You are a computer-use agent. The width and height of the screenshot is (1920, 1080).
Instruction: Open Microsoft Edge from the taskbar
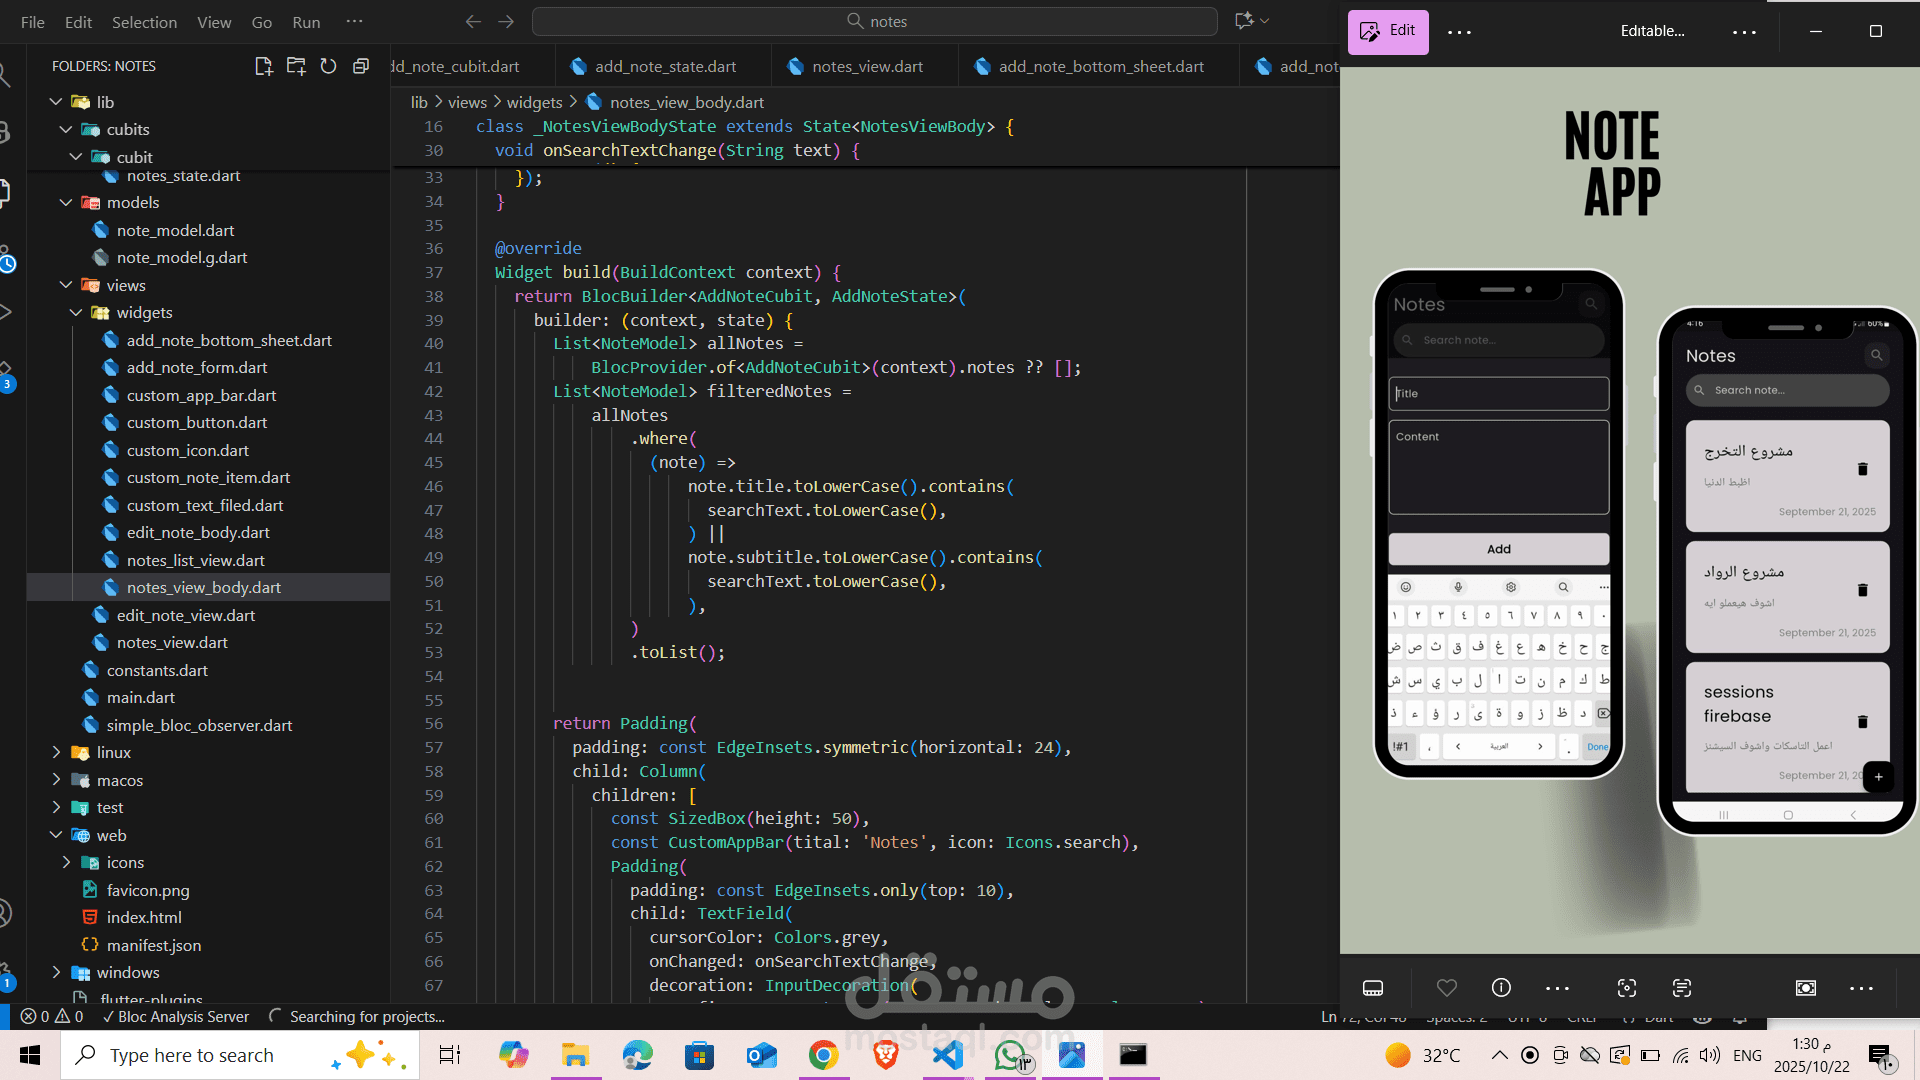637,1055
